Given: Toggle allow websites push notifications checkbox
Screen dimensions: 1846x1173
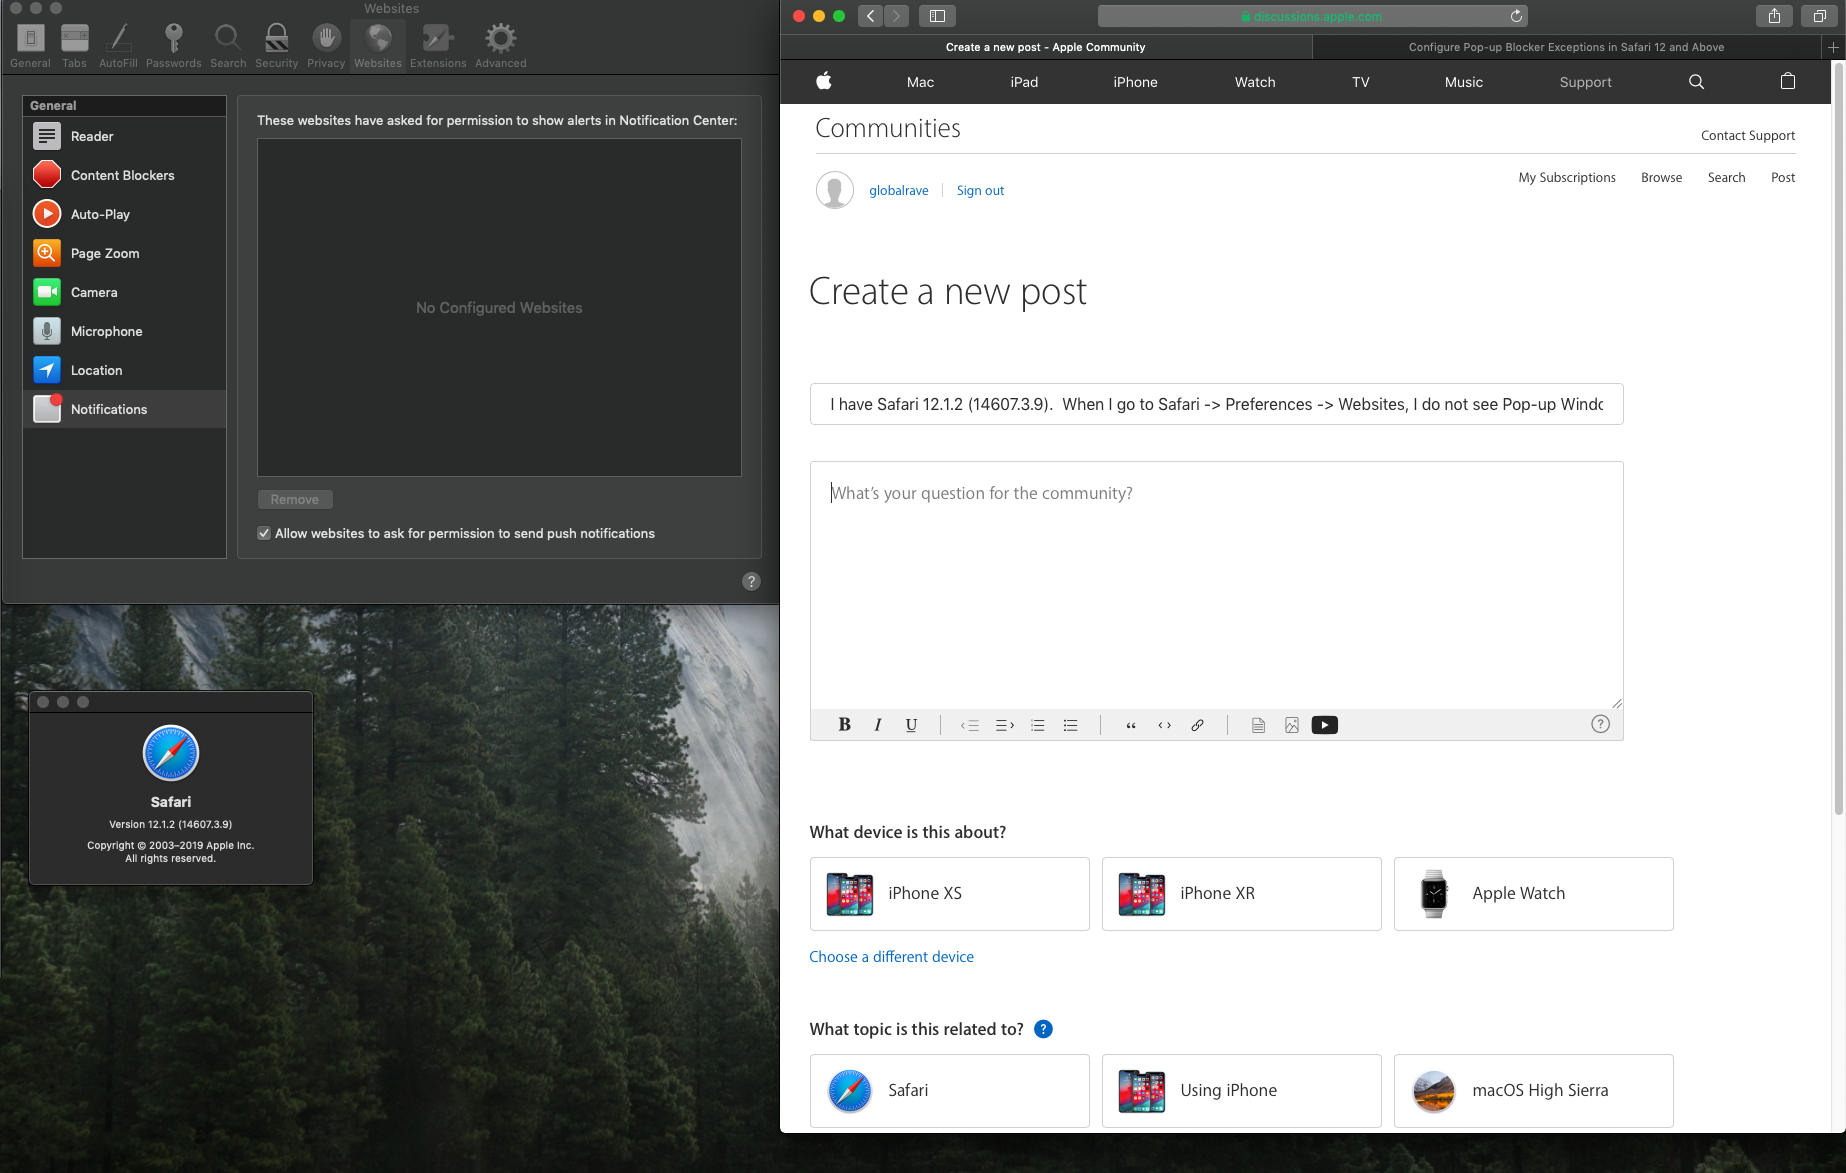Looking at the screenshot, I should click(x=264, y=533).
